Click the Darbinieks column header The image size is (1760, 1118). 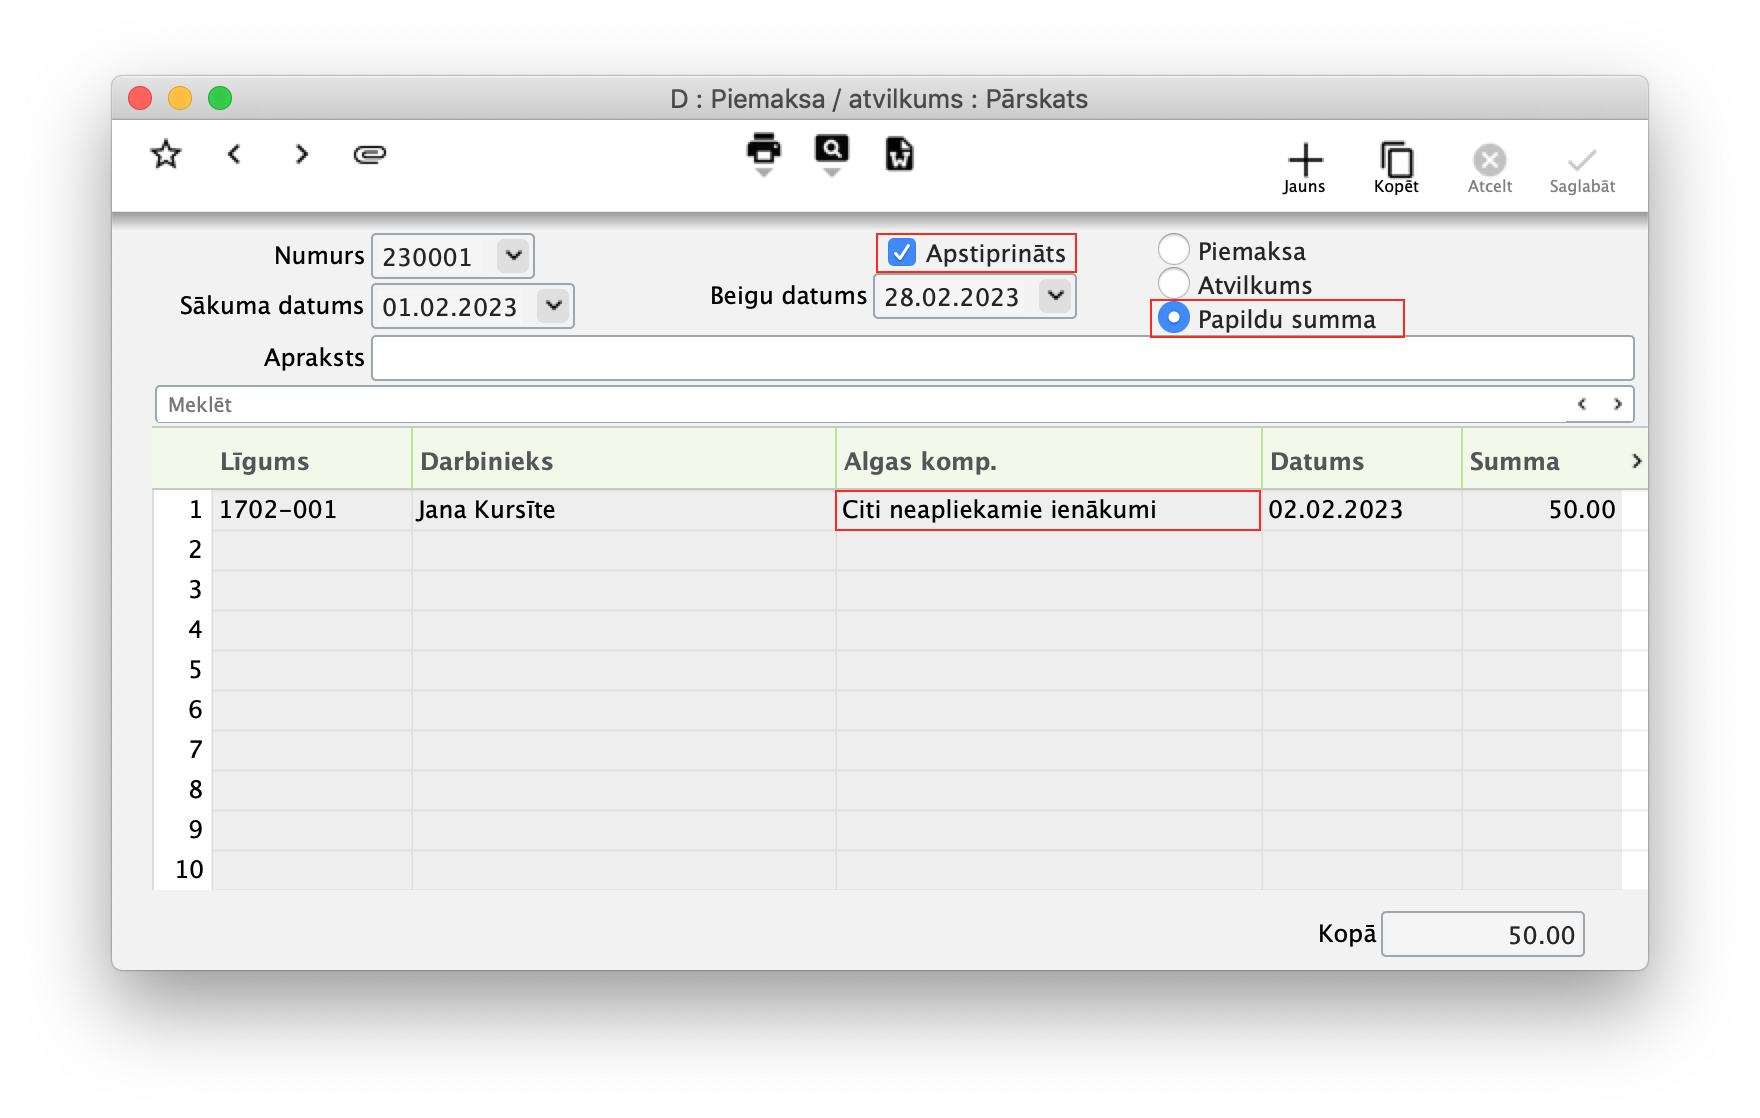624,461
